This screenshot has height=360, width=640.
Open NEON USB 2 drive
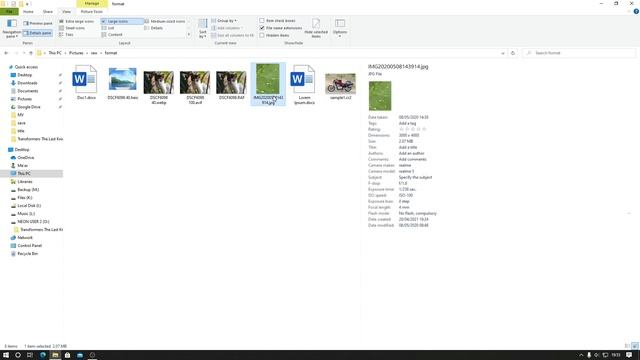tap(33, 222)
